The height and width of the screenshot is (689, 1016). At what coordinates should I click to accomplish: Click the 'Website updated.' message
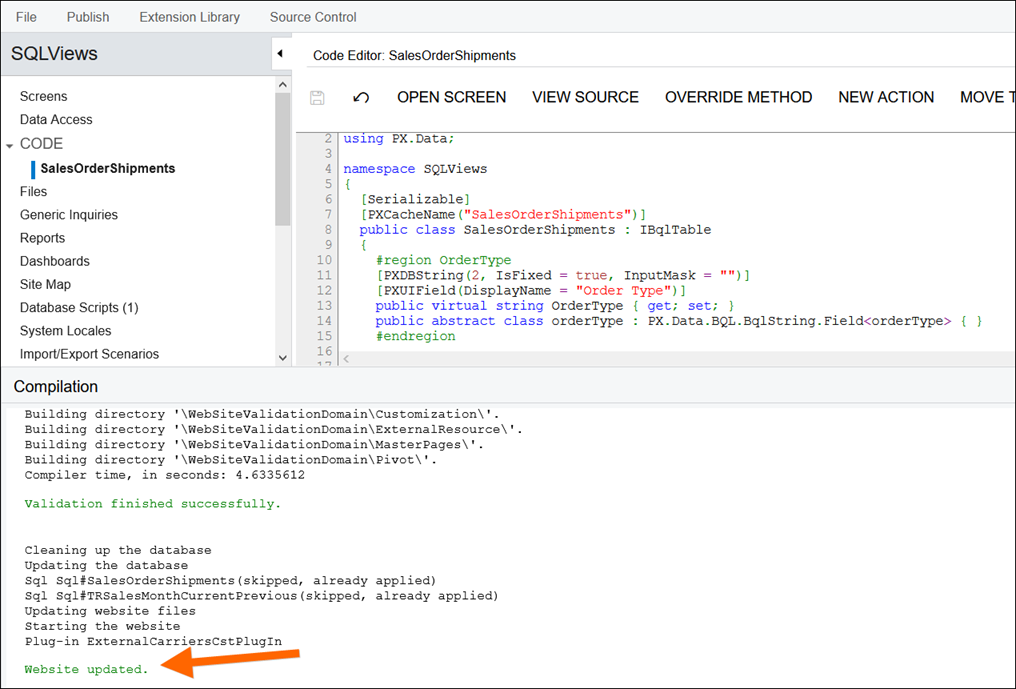coord(86,670)
